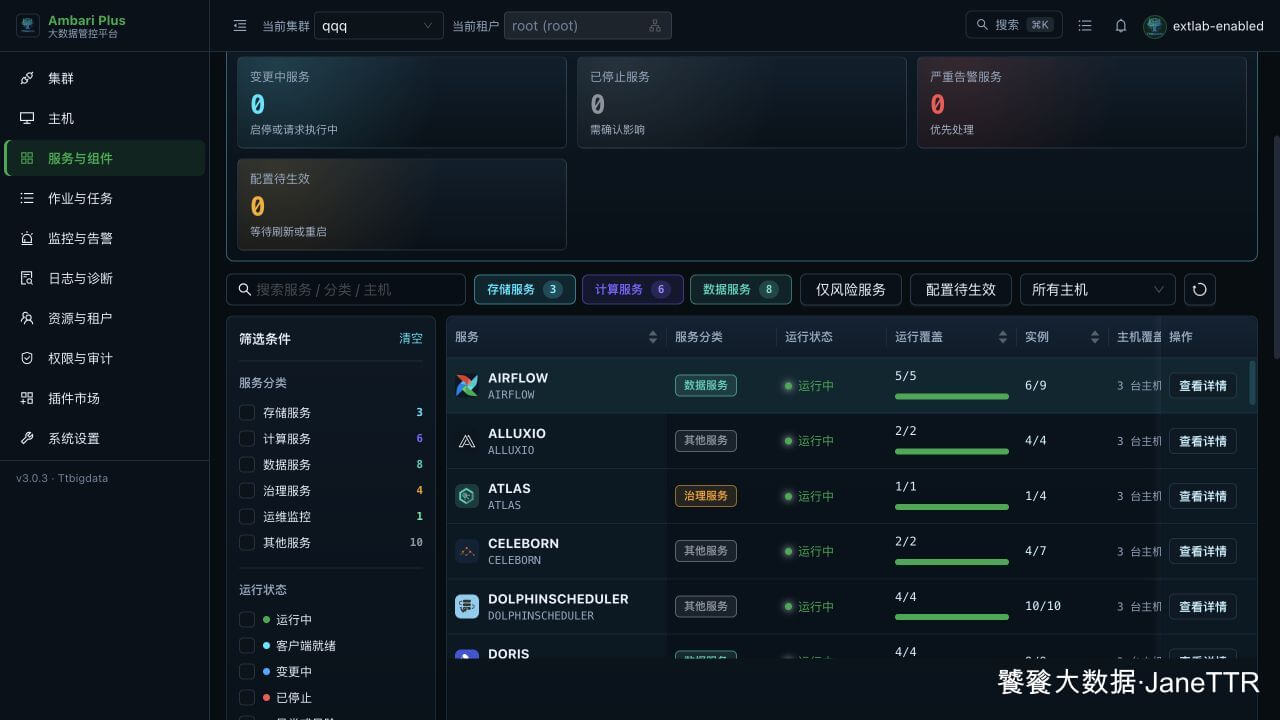1280x720 pixels.
Task: Open the global 搜索 ⌘K search box
Action: (x=1014, y=25)
